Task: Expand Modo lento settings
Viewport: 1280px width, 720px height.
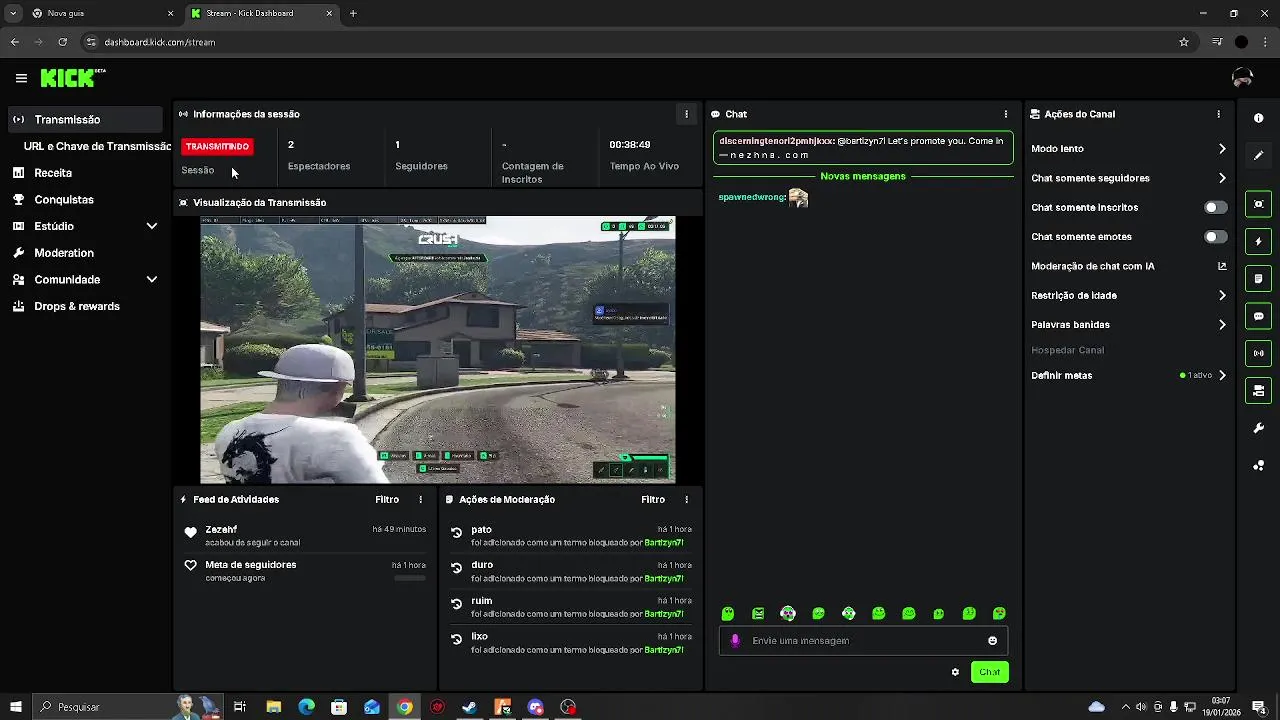Action: click(x=1222, y=149)
